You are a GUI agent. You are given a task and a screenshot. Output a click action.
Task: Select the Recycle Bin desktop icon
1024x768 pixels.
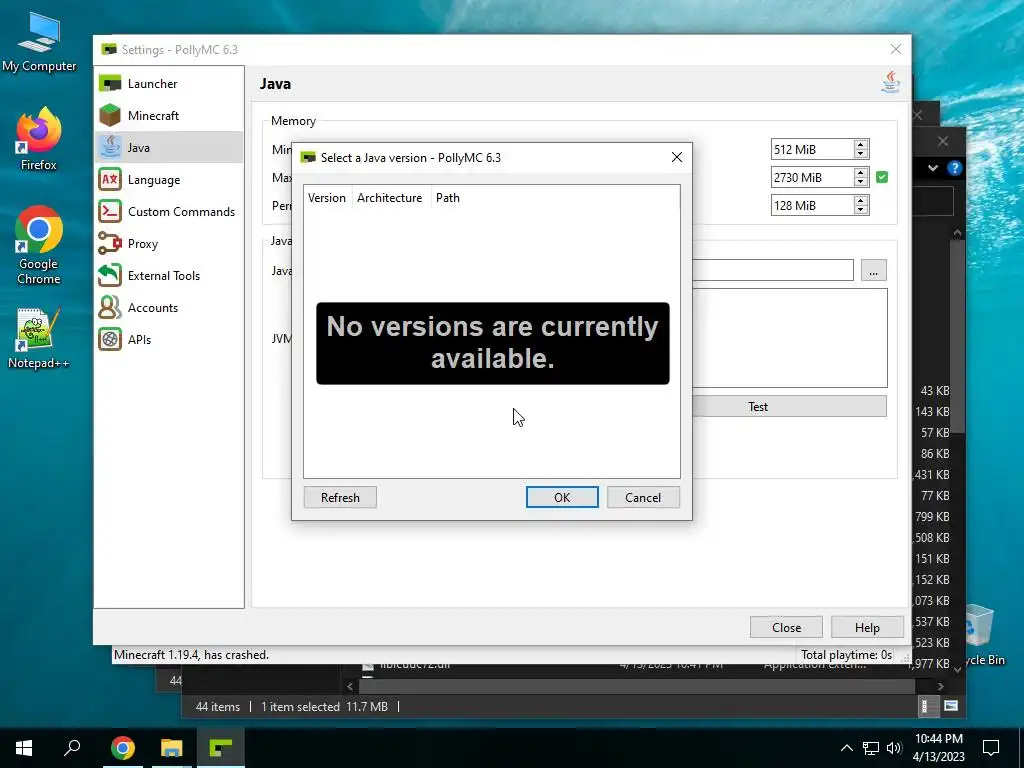click(982, 633)
